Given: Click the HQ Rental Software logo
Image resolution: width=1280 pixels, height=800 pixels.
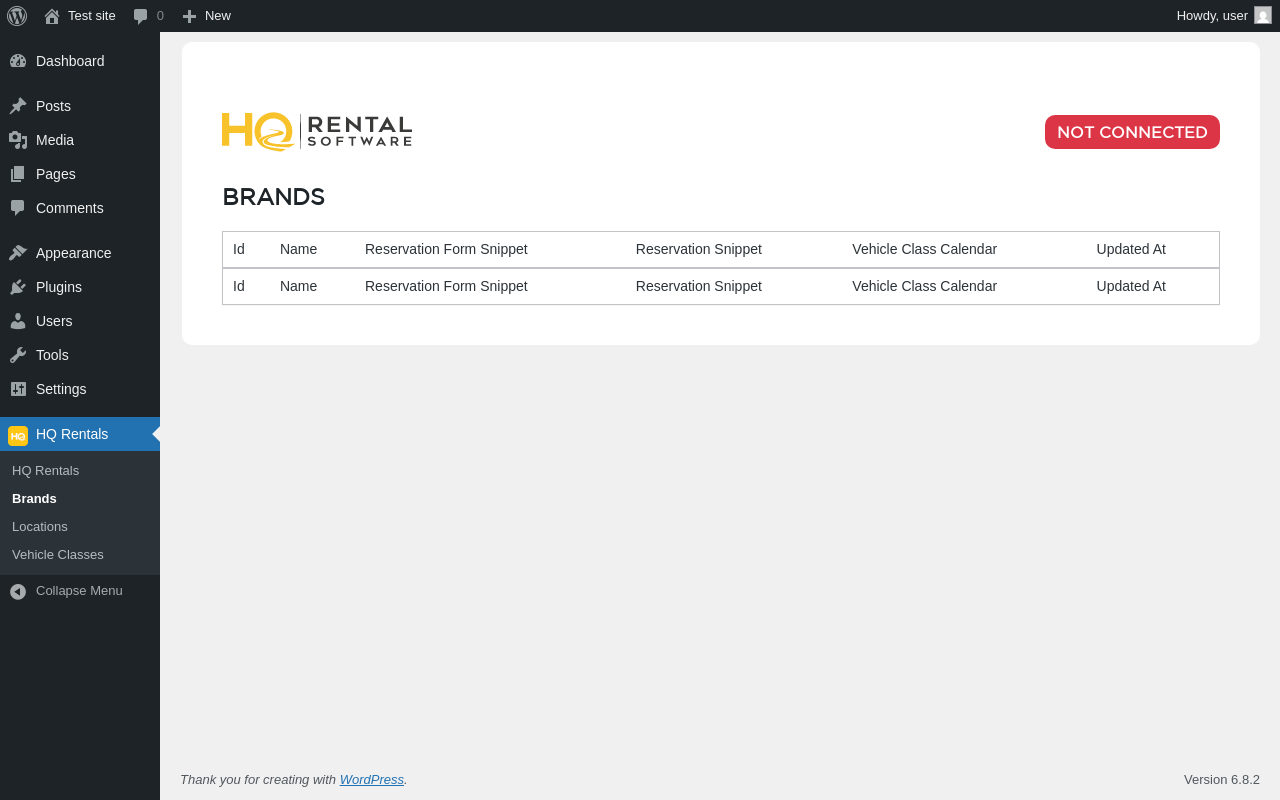Looking at the screenshot, I should [317, 131].
